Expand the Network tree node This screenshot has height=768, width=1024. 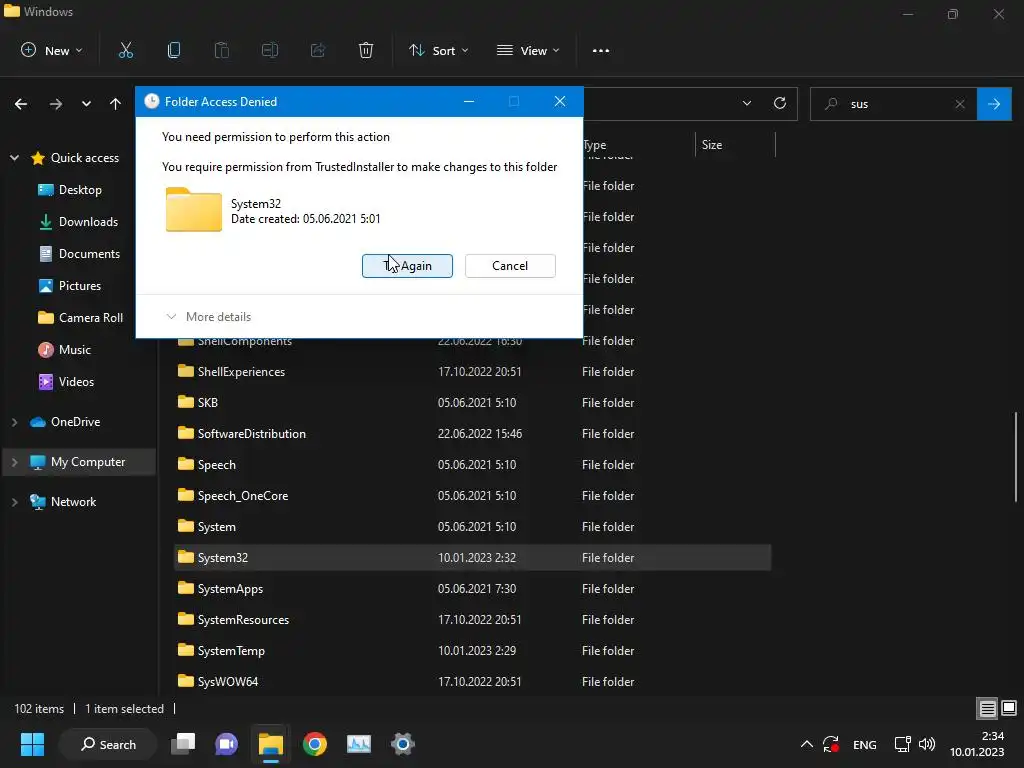[14, 502]
